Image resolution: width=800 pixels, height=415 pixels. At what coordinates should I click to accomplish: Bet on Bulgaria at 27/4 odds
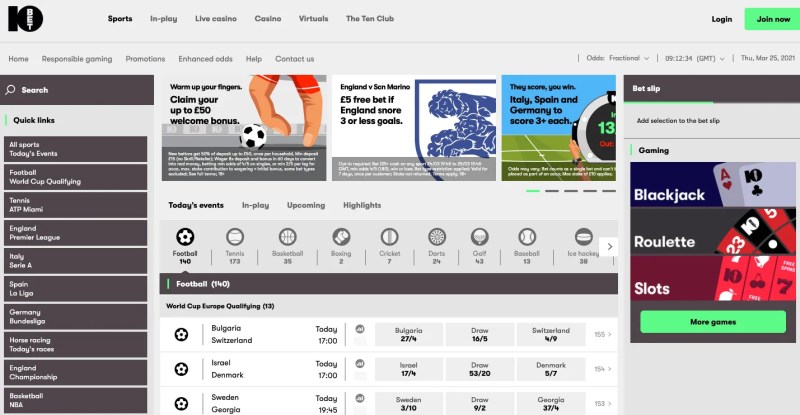pos(408,335)
